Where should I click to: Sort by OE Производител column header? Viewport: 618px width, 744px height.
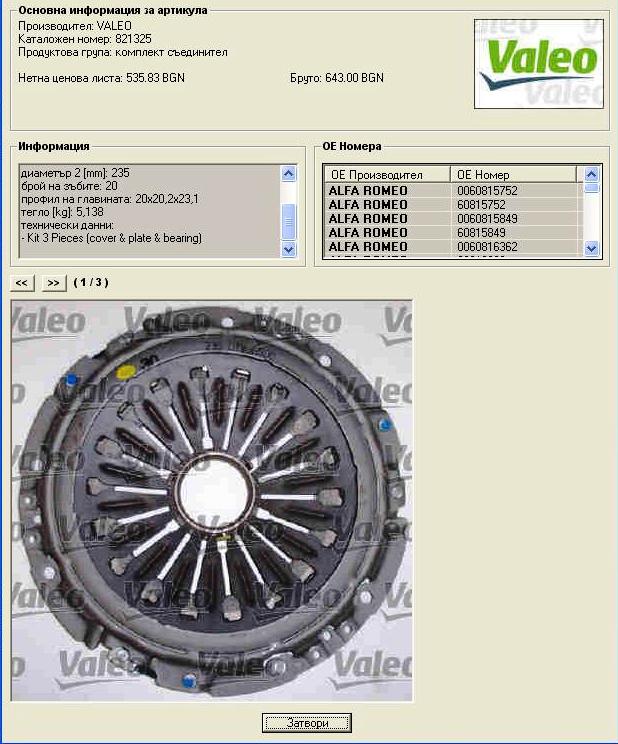[x=386, y=175]
